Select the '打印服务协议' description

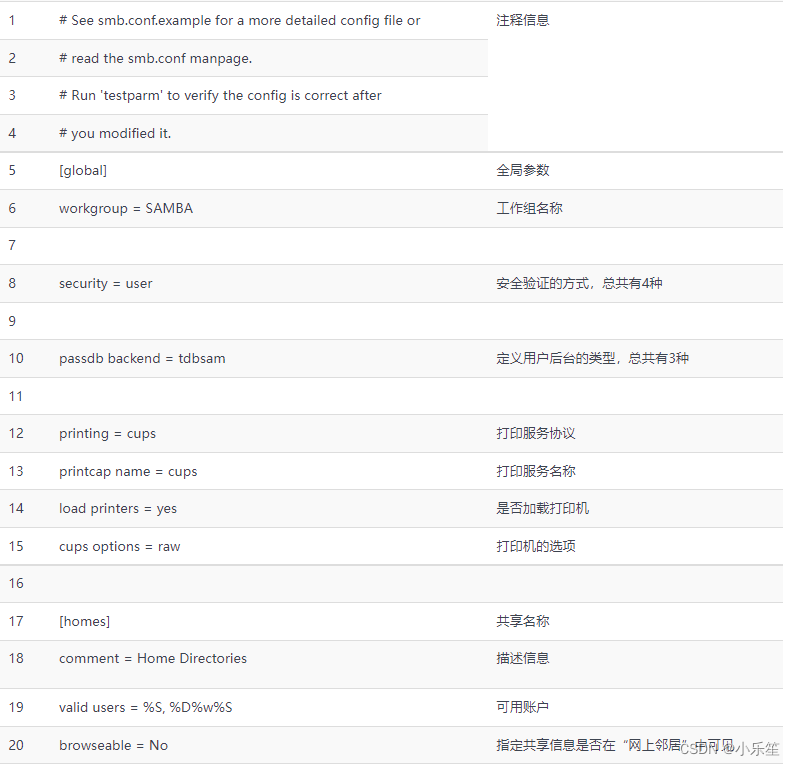pyautogui.click(x=535, y=433)
